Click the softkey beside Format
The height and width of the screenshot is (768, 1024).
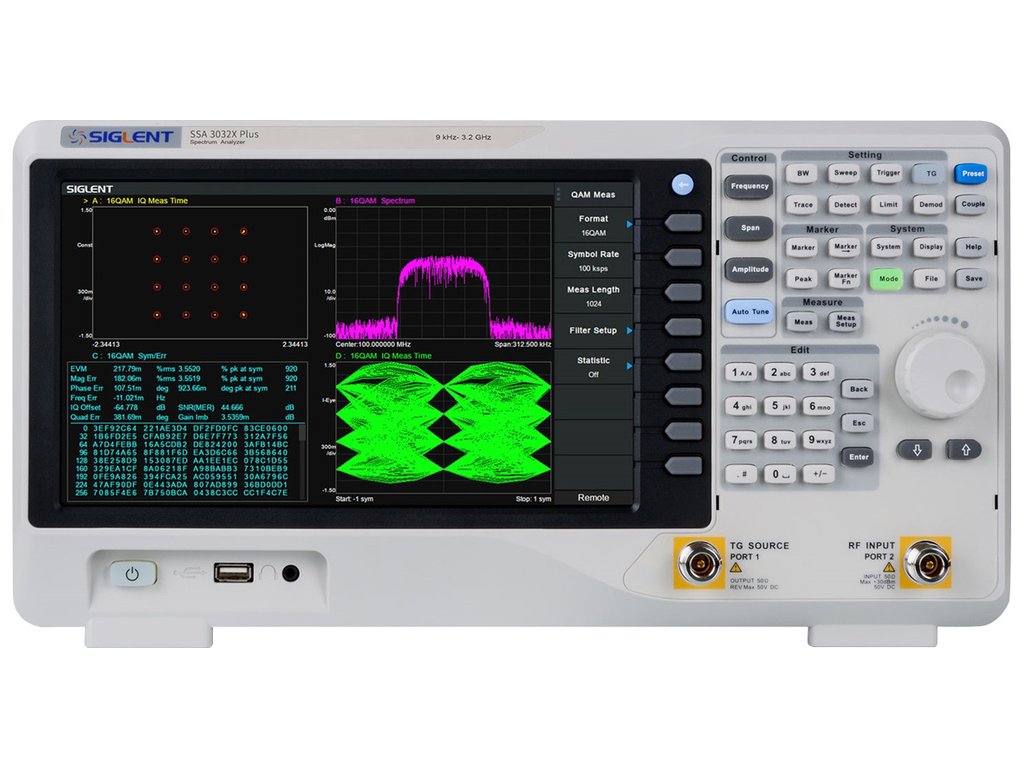pos(683,223)
